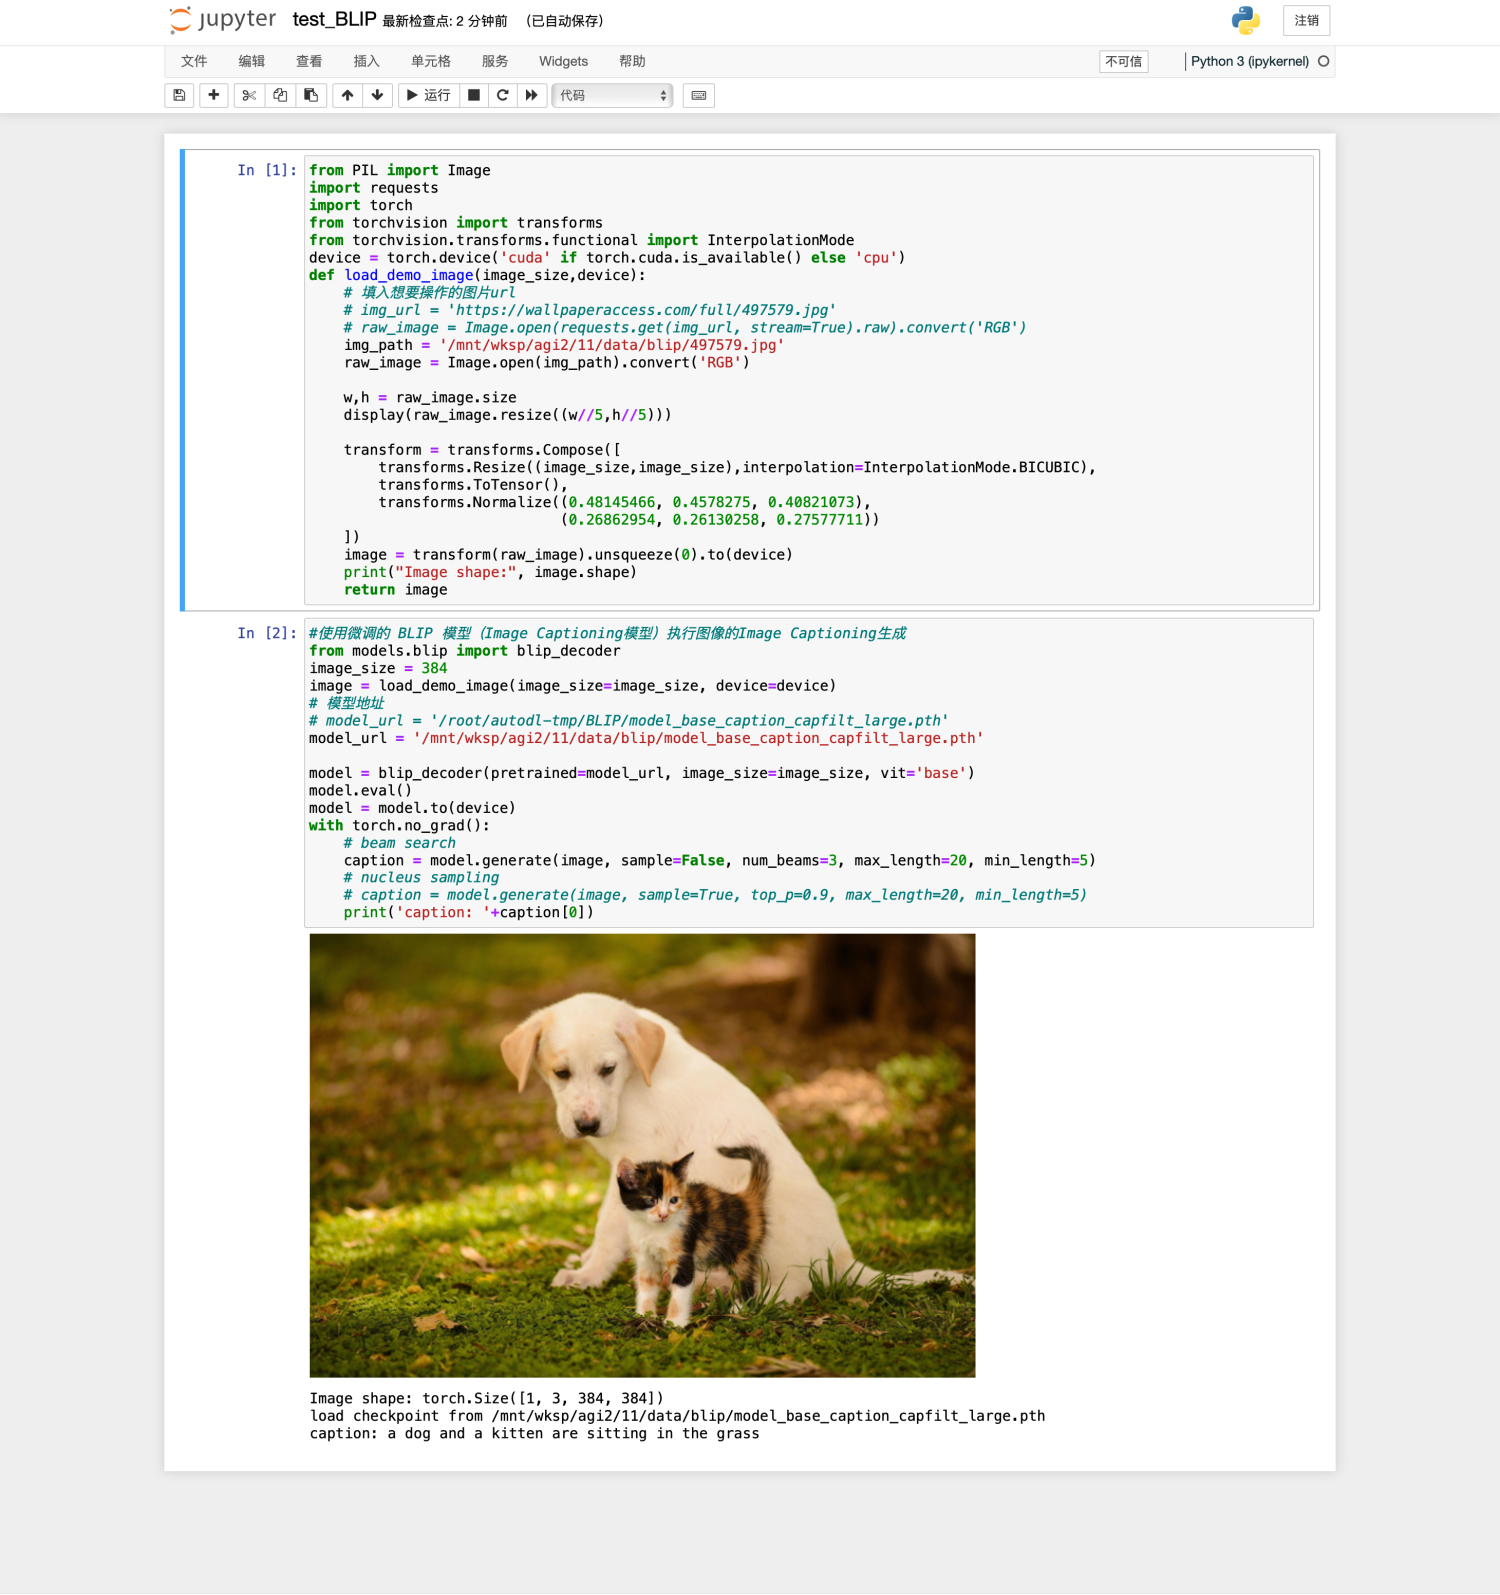Select the In [1] cell prompt

tap(267, 170)
